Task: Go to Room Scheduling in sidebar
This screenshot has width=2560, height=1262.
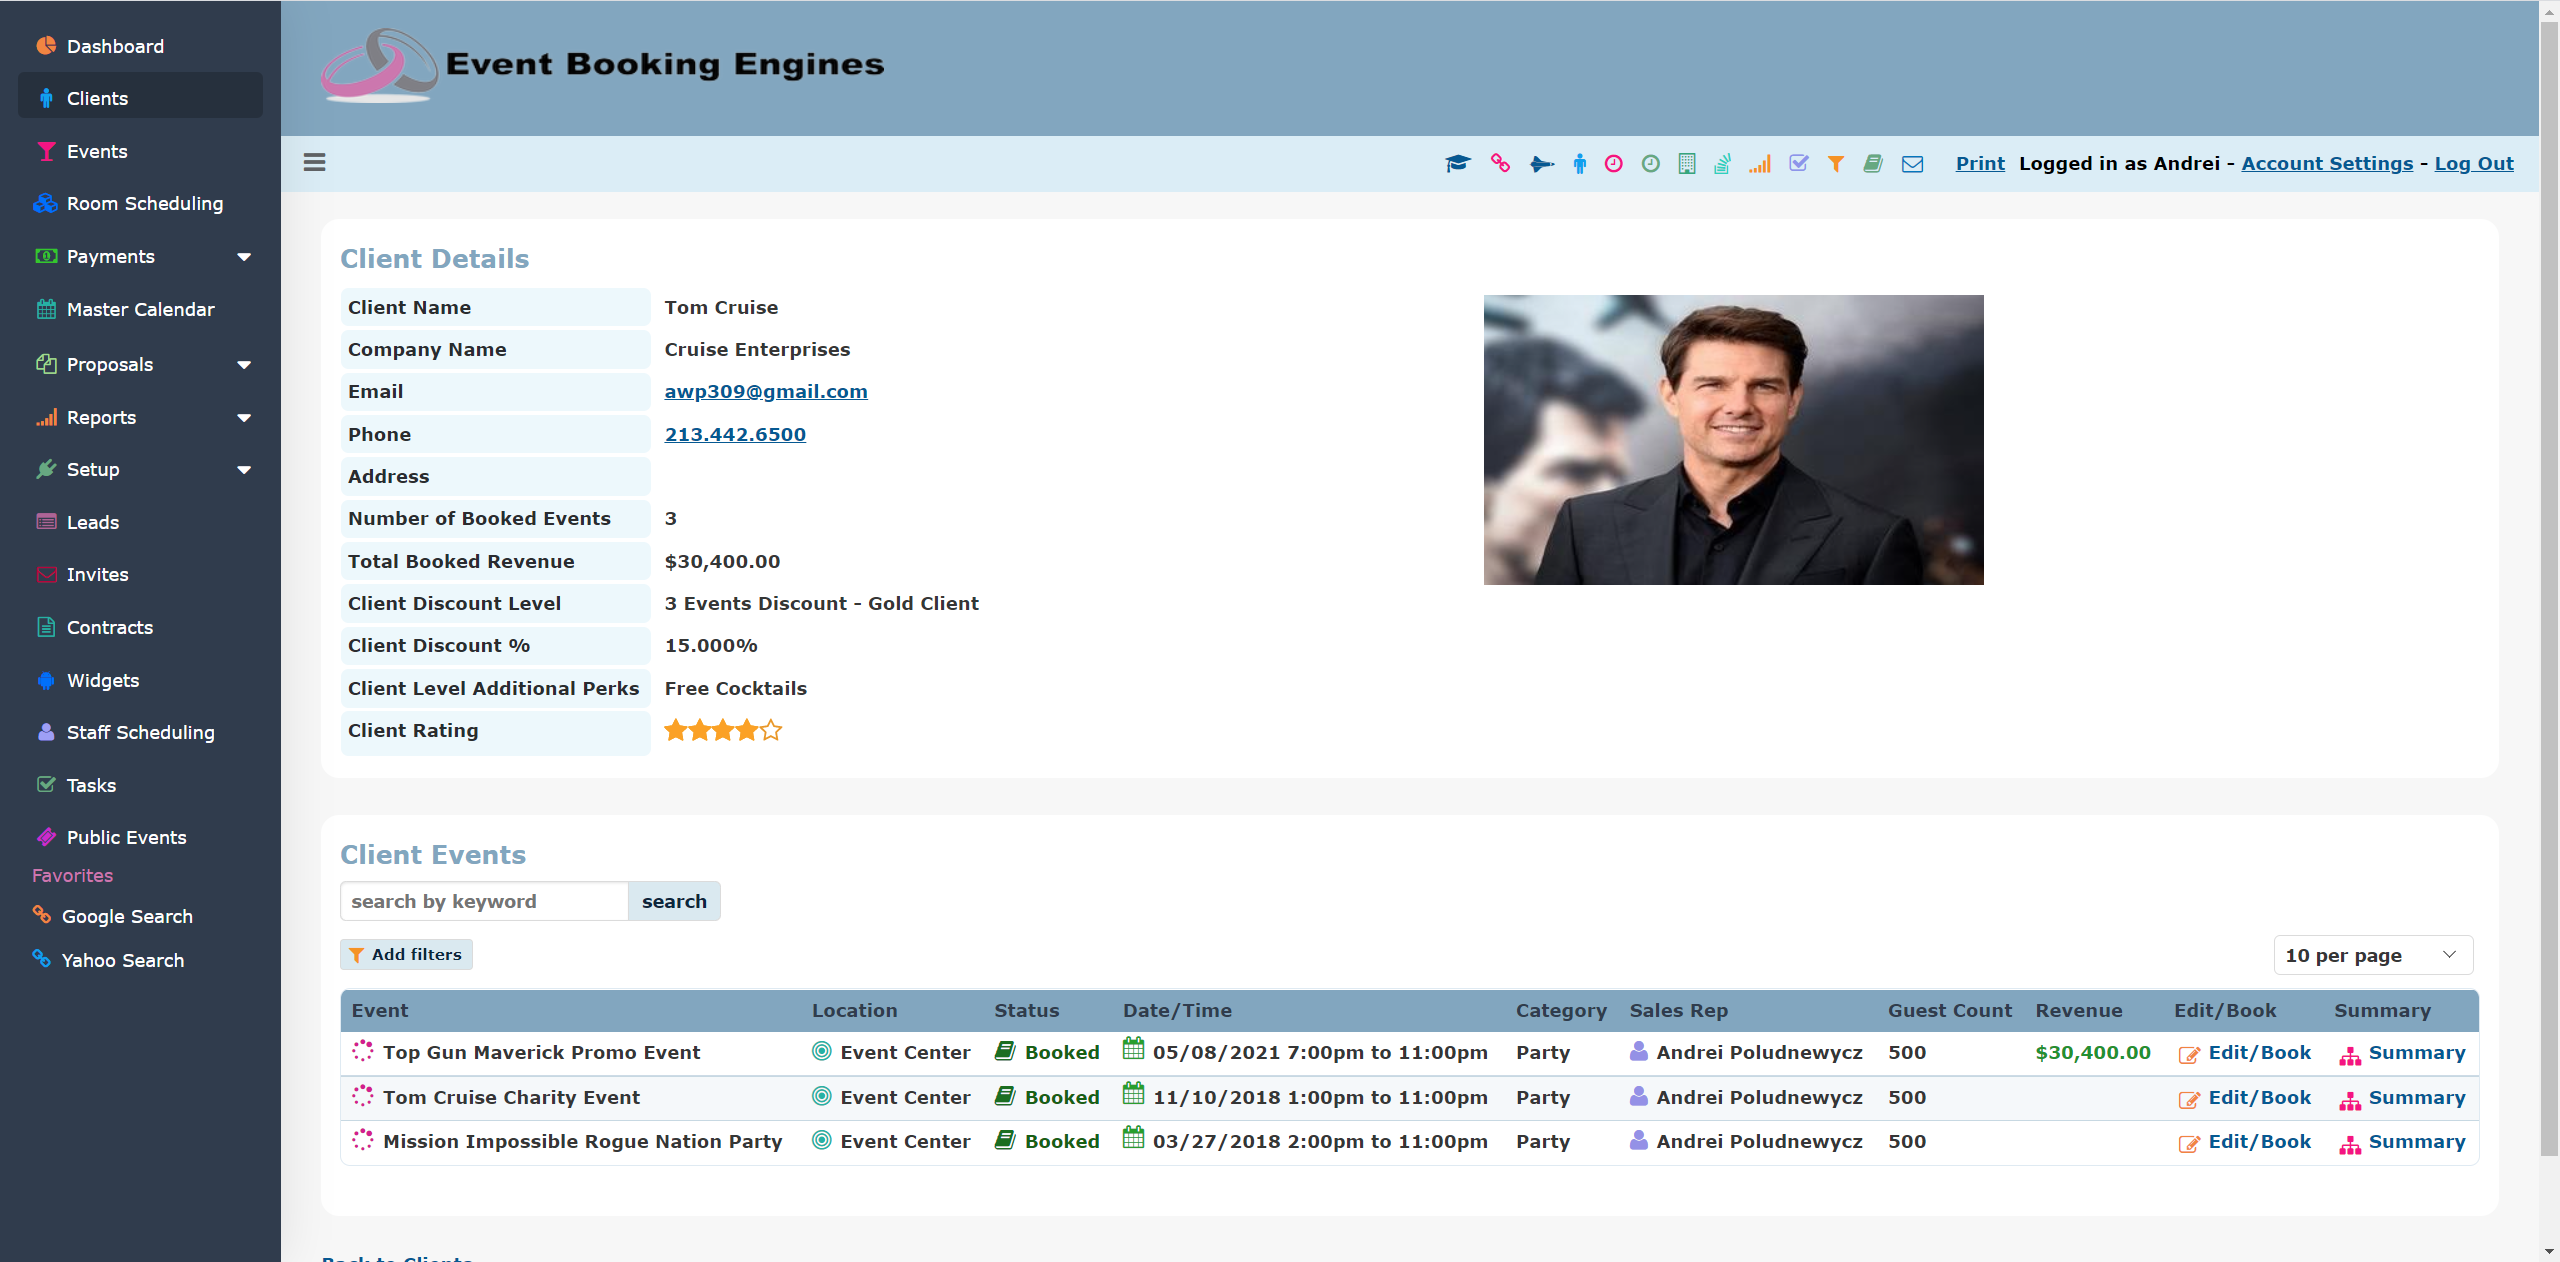Action: (144, 204)
